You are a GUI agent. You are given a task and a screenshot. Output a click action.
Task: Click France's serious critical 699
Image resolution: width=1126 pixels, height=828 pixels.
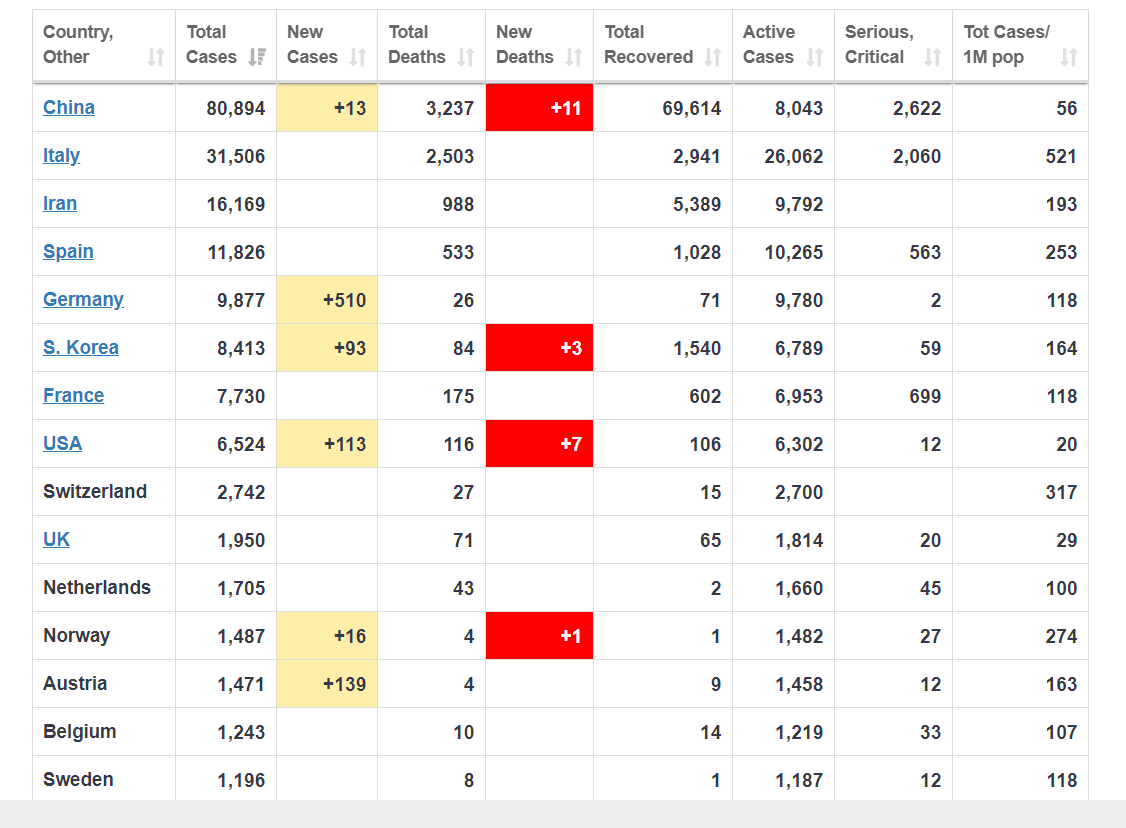[925, 396]
